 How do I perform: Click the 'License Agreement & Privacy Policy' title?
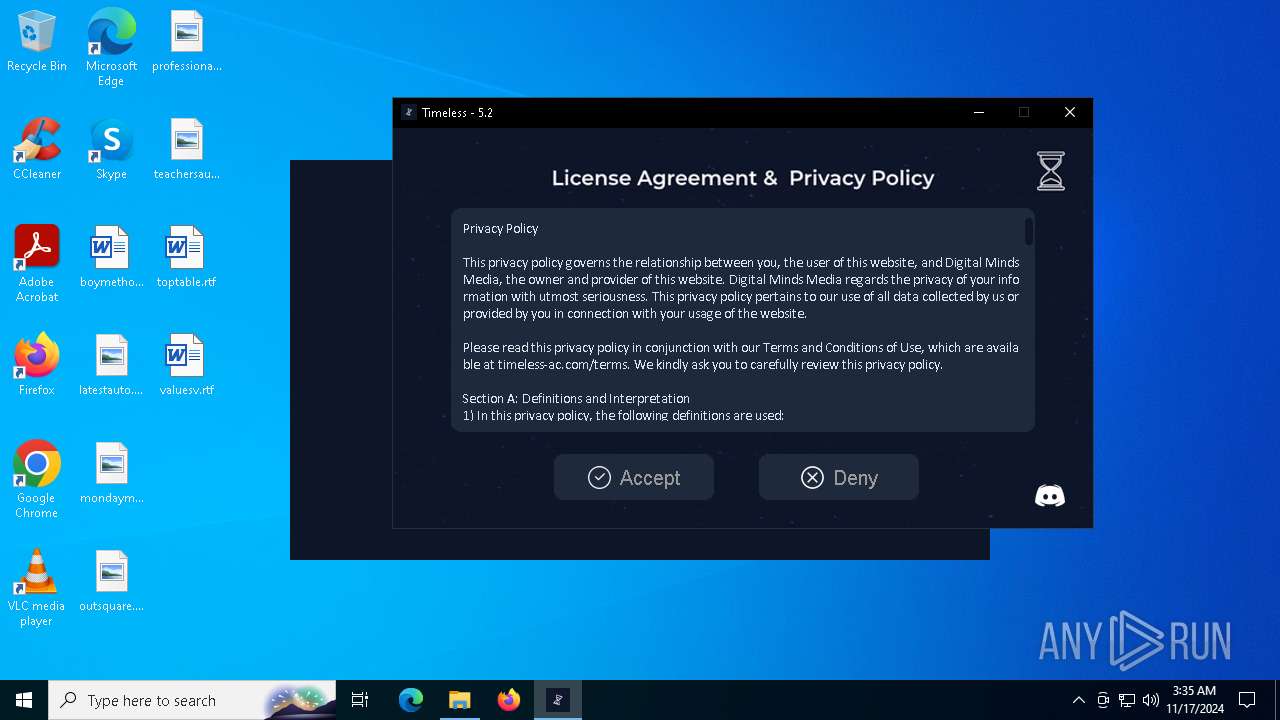[743, 178]
